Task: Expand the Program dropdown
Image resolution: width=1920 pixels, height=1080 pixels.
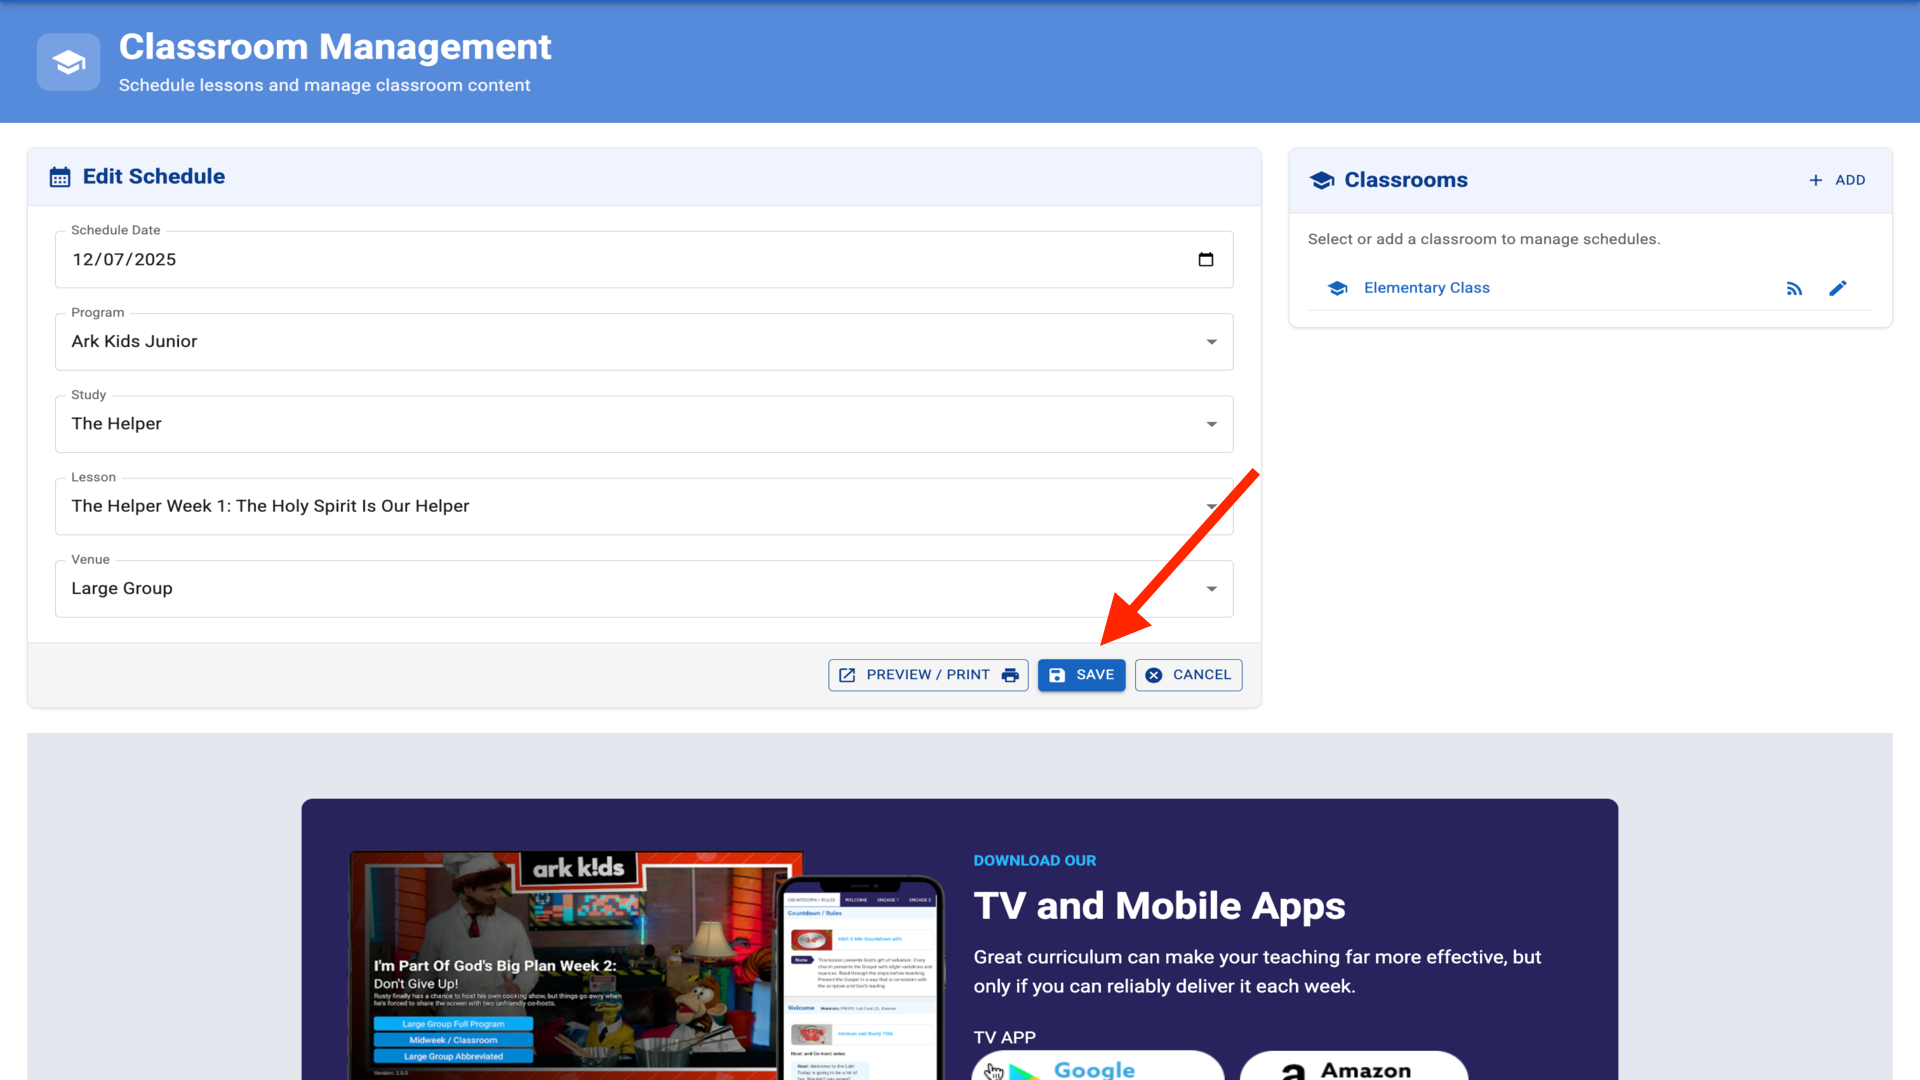Action: pyautogui.click(x=1211, y=342)
